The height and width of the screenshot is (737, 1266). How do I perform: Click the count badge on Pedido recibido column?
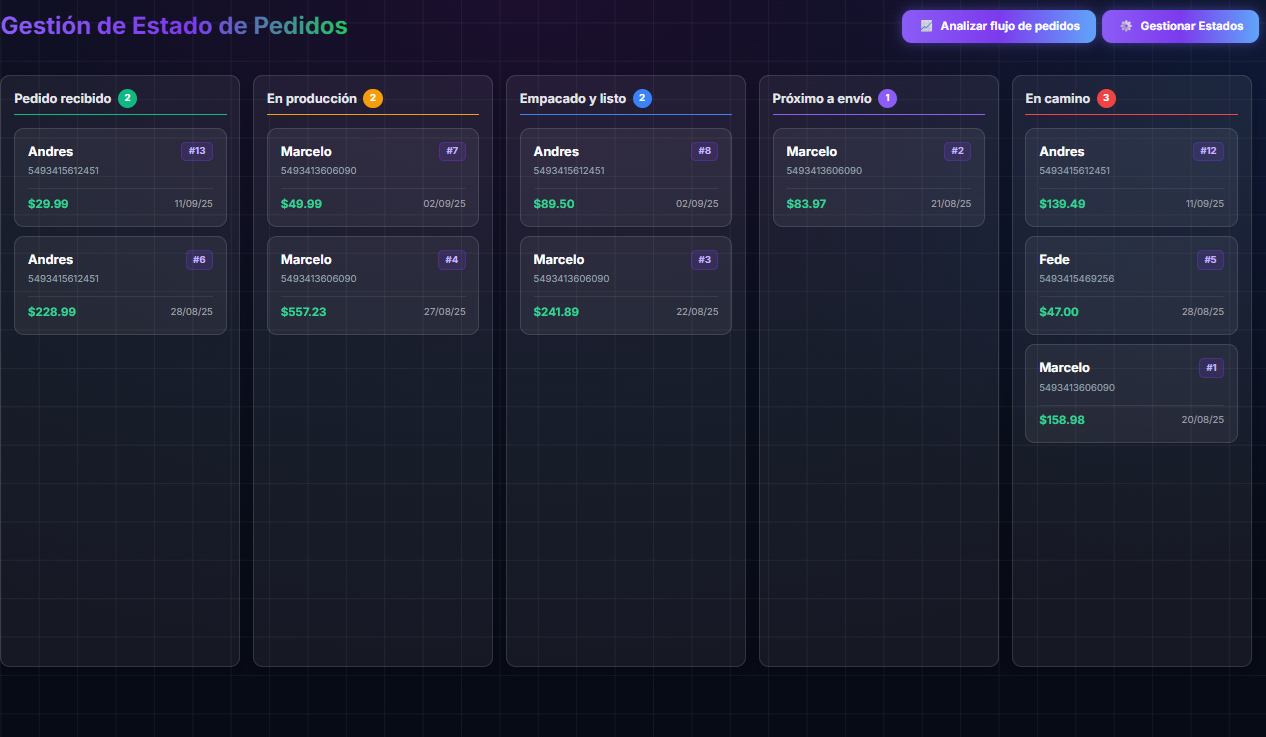tap(127, 99)
